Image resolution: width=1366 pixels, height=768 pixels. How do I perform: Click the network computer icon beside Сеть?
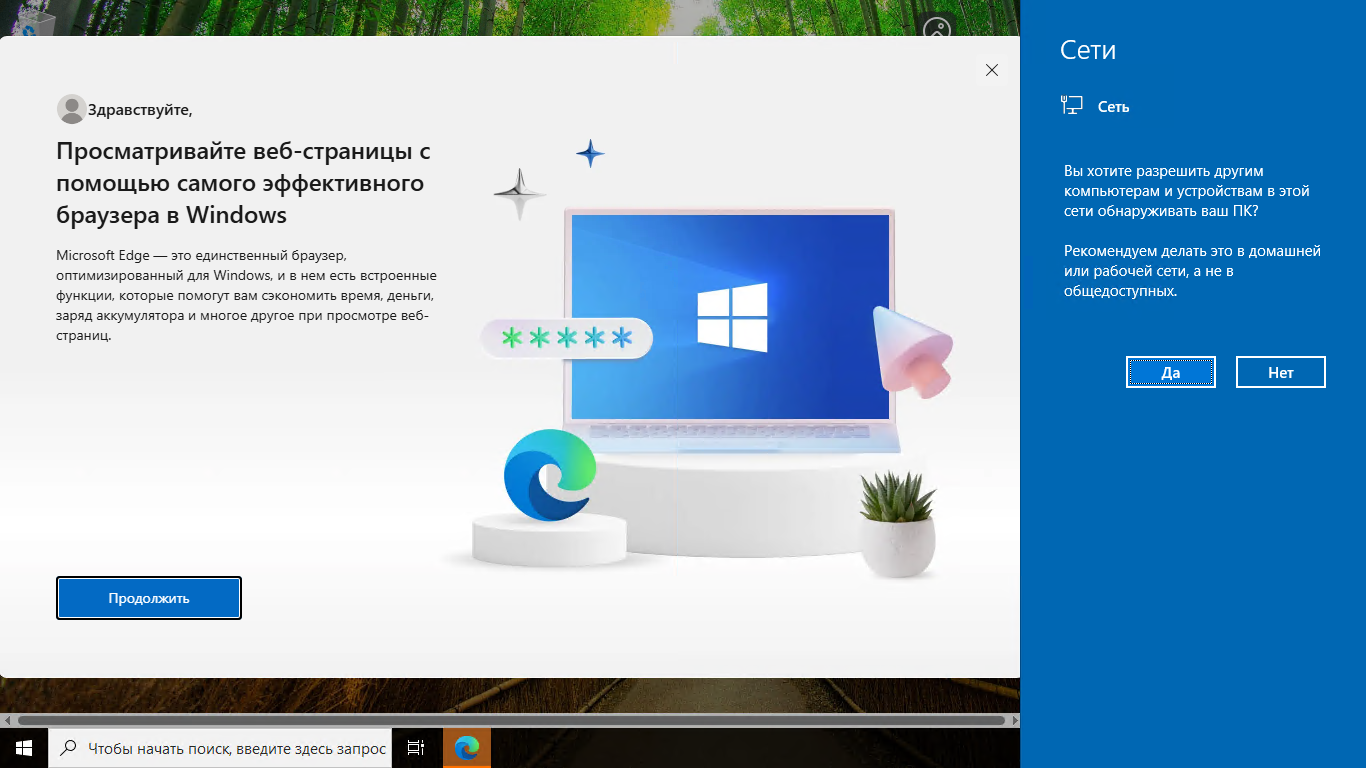pos(1072,106)
